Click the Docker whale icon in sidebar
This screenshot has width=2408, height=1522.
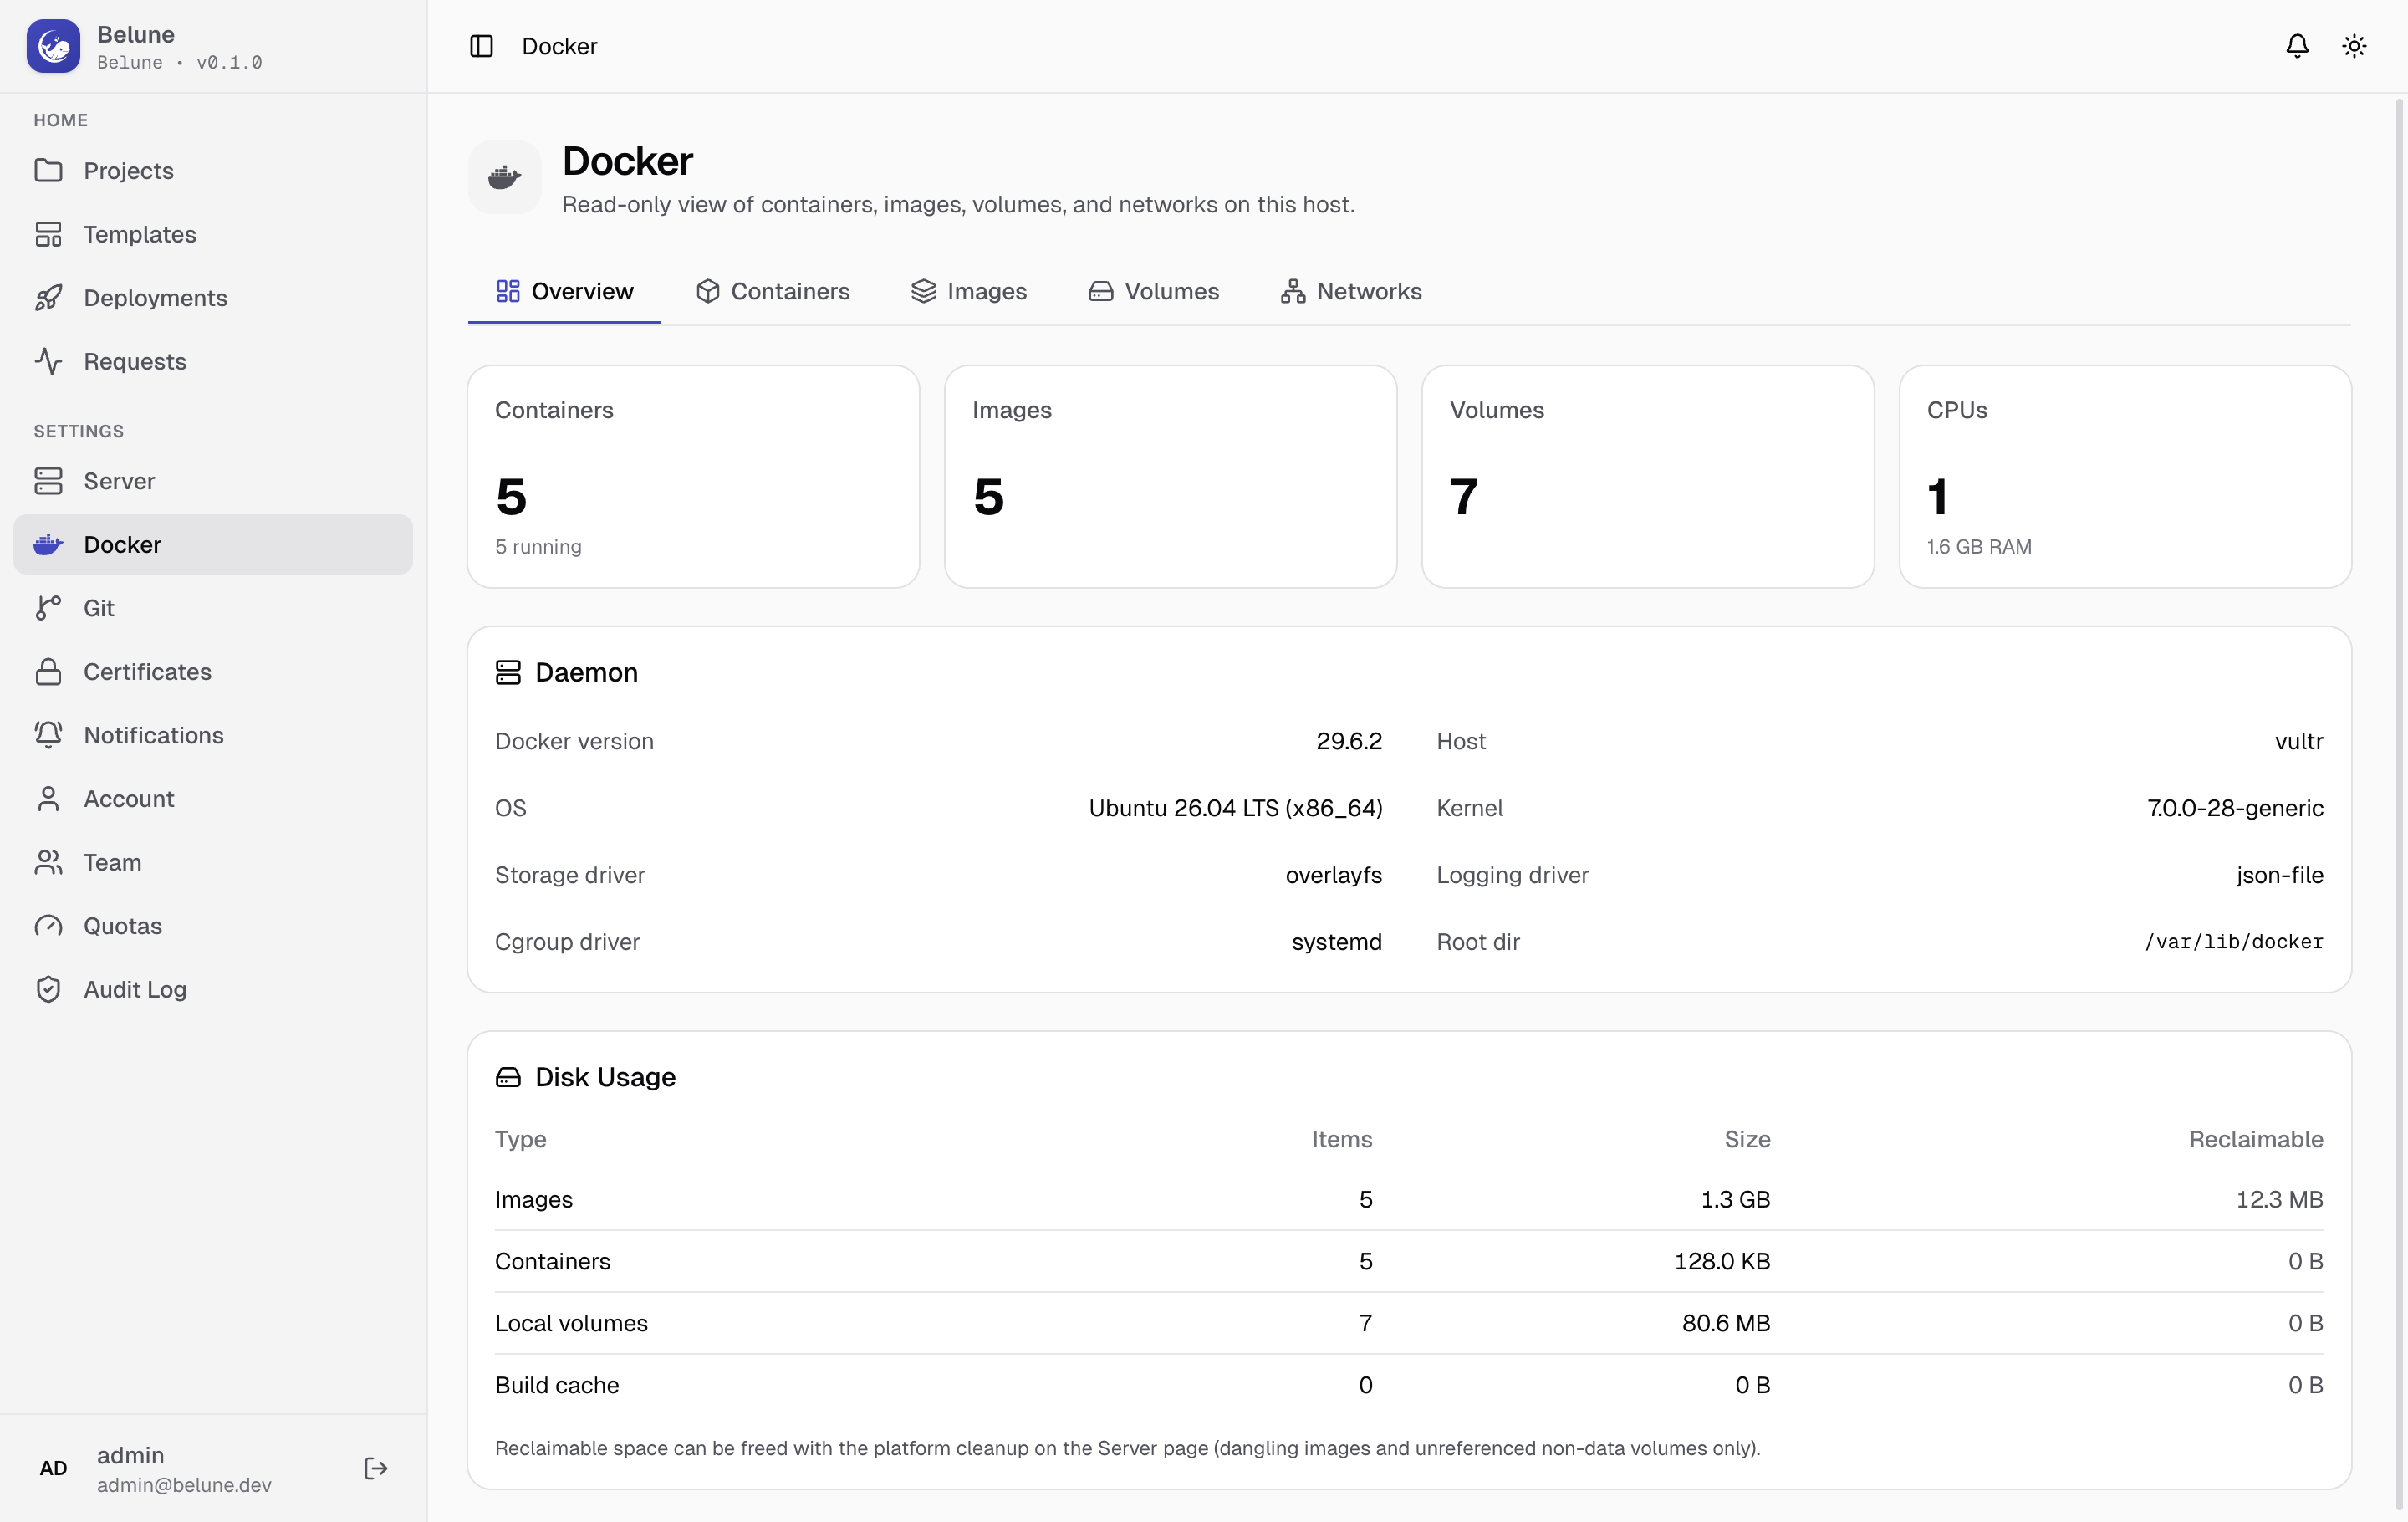pos(48,544)
